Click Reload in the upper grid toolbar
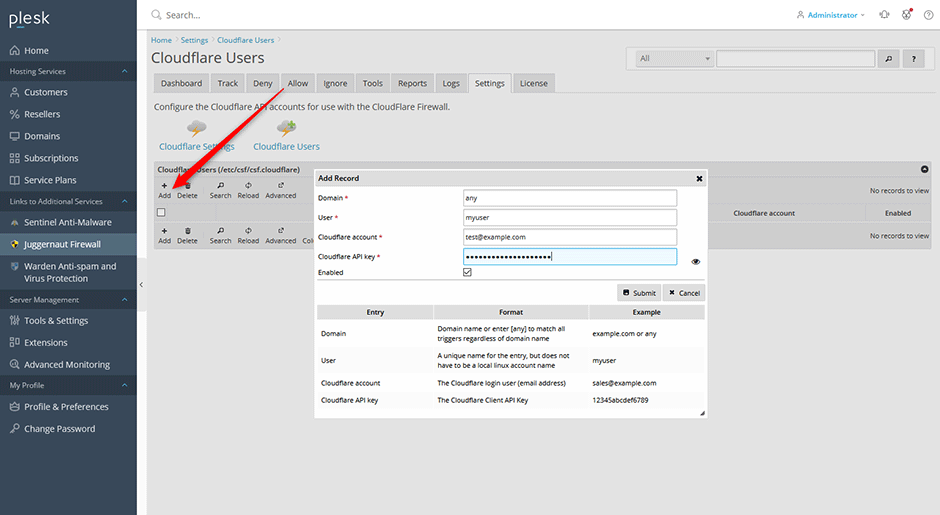The width and height of the screenshot is (940, 515). coord(248,191)
